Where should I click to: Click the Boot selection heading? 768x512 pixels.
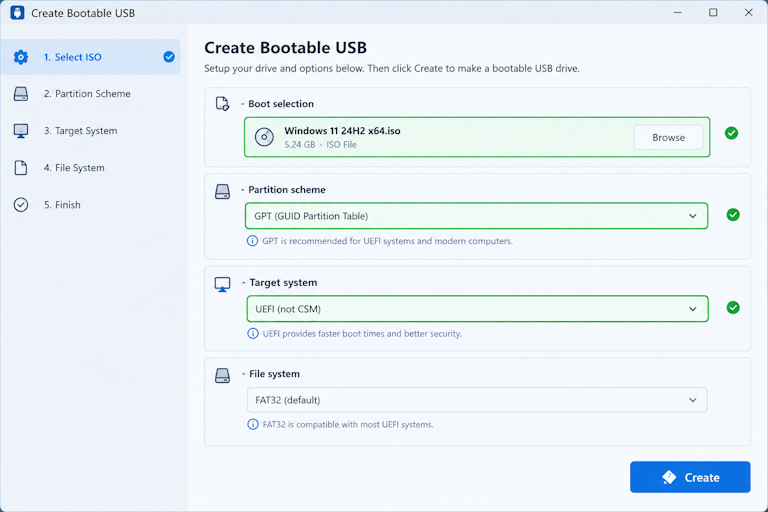281,104
